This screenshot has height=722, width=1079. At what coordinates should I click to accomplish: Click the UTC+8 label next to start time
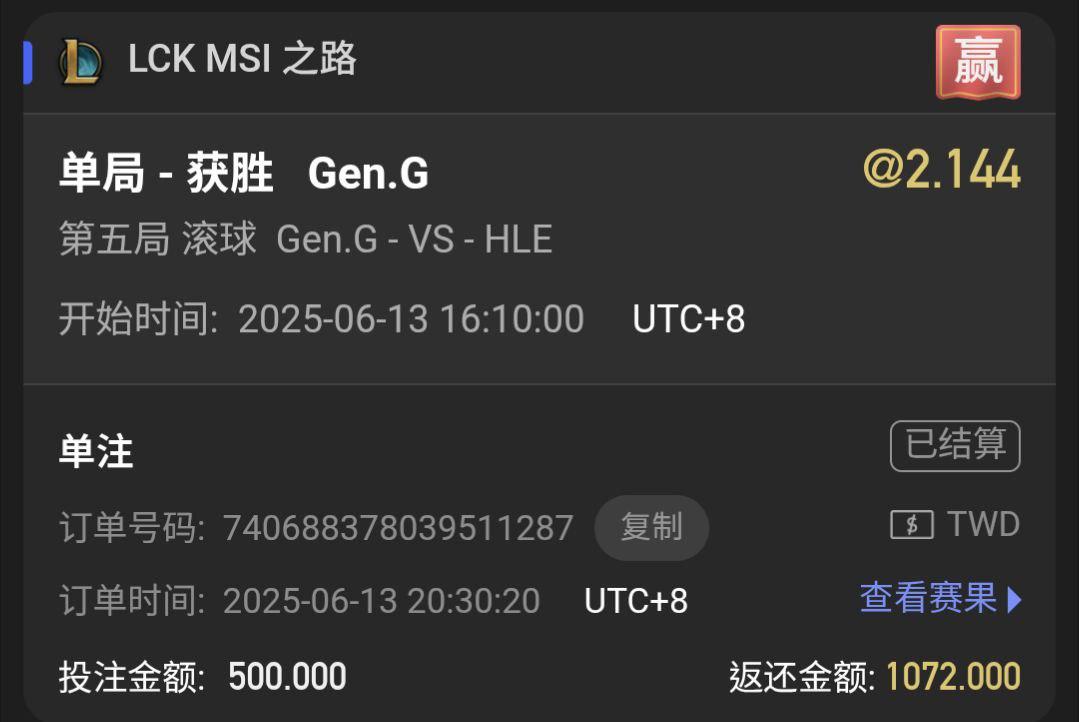click(688, 319)
